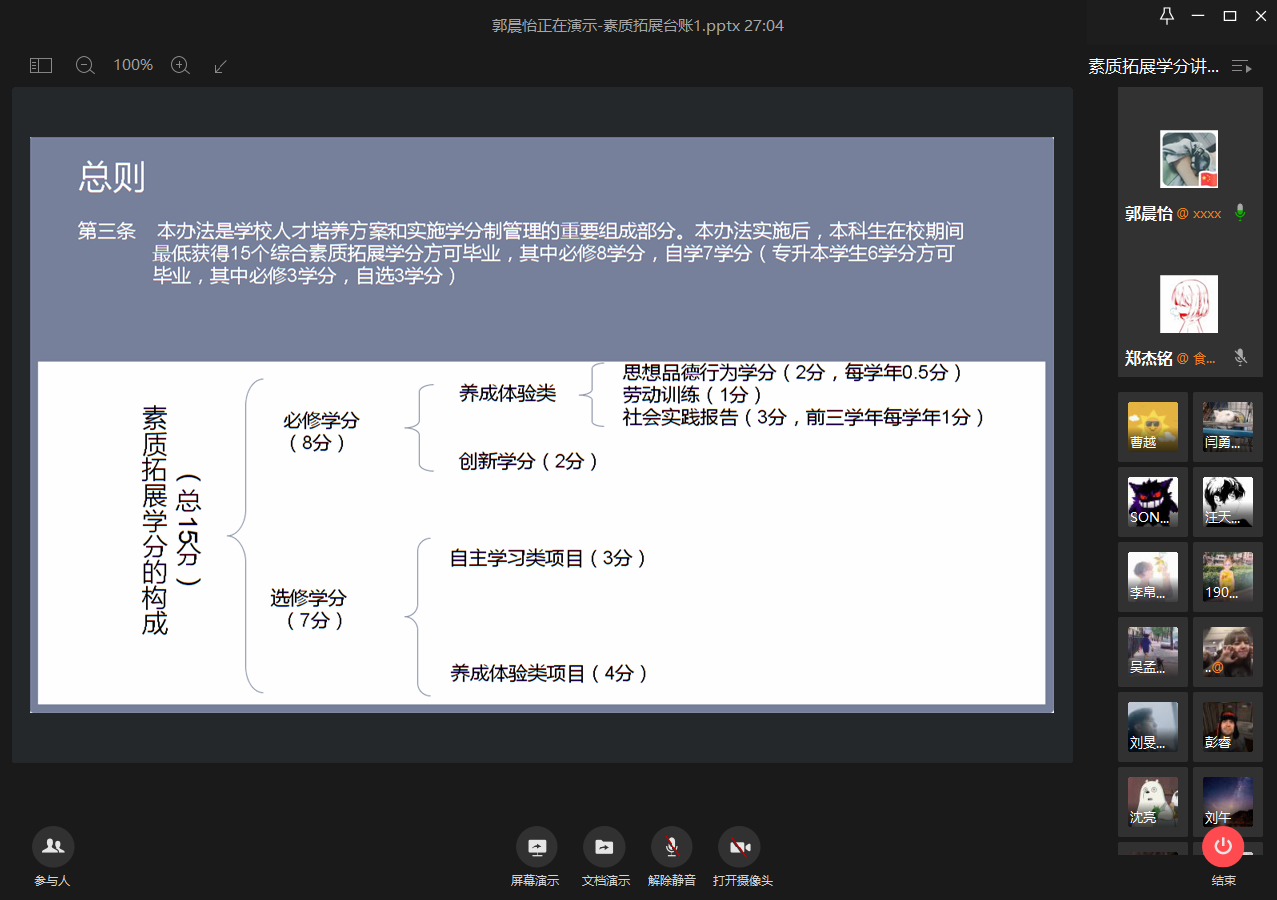
Task: Click the collapse arrow icon beside zoom
Action: coord(221,66)
